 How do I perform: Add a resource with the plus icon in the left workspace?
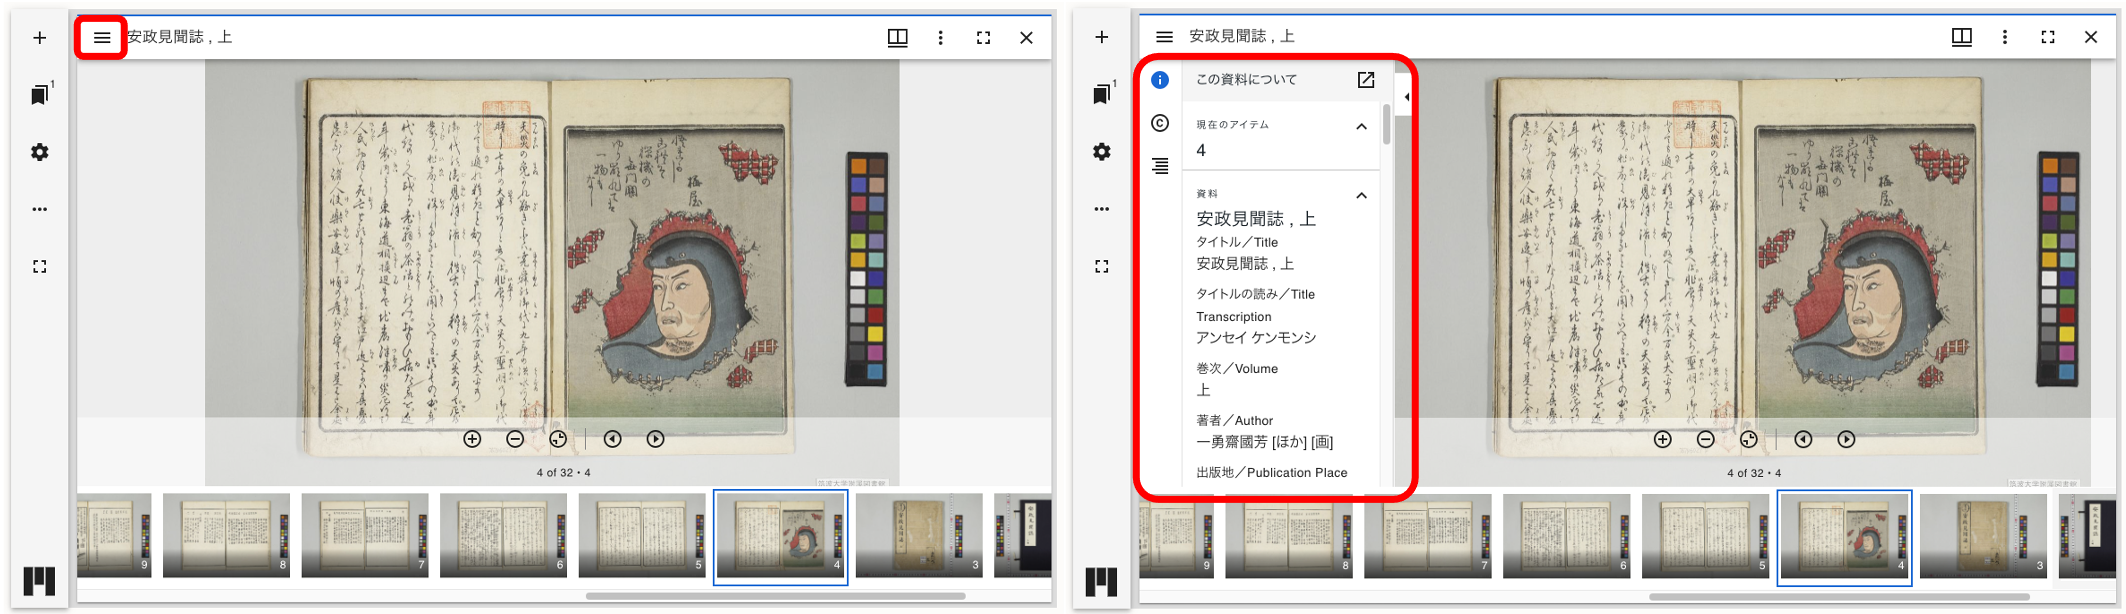point(40,38)
